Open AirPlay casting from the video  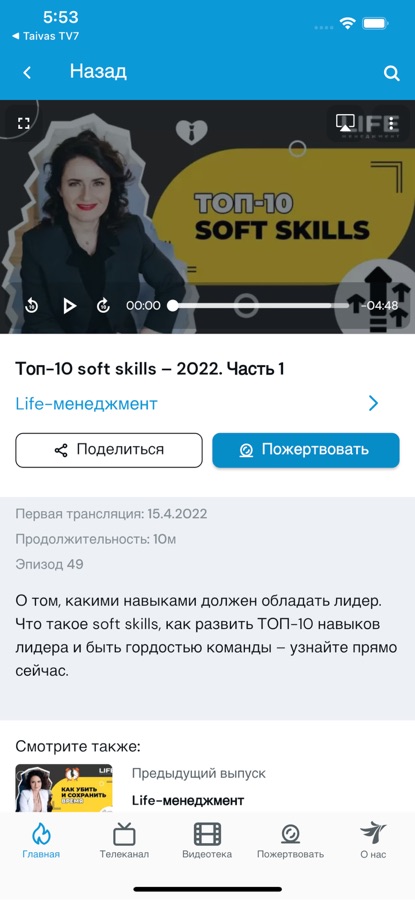point(344,123)
